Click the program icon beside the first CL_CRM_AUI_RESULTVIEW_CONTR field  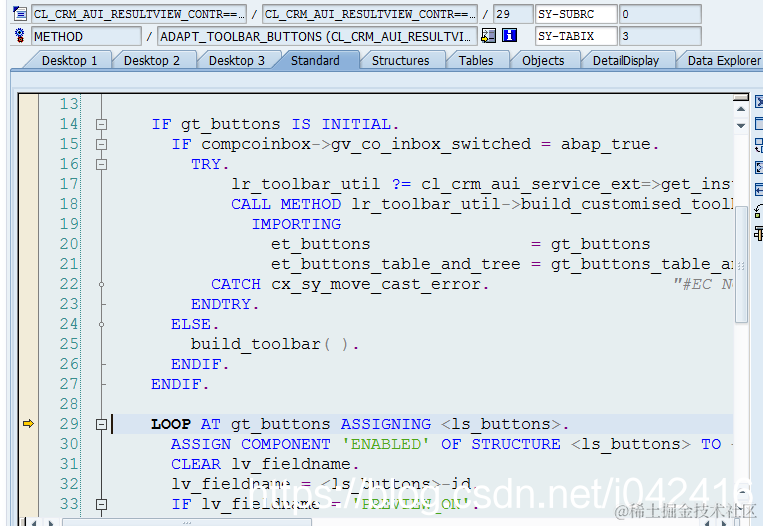[x=20, y=14]
